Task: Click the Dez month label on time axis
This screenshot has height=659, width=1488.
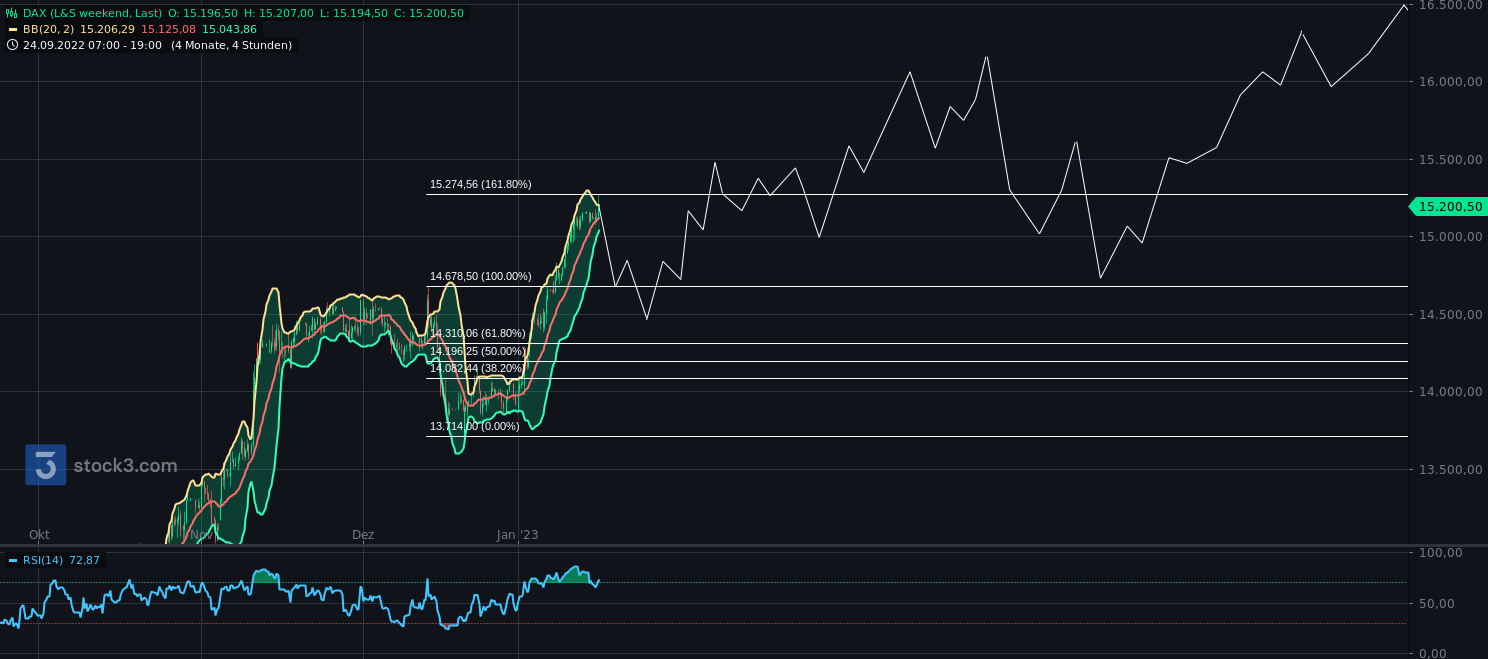Action: (362, 534)
